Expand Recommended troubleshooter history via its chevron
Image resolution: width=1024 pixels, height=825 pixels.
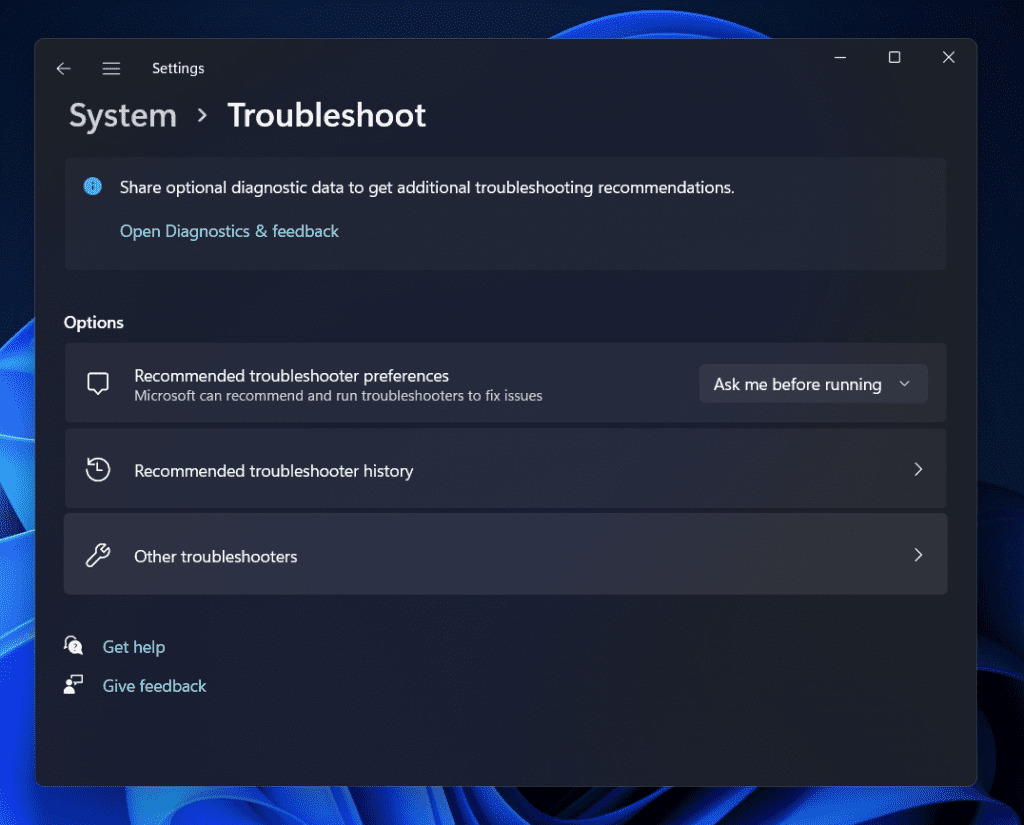(918, 470)
